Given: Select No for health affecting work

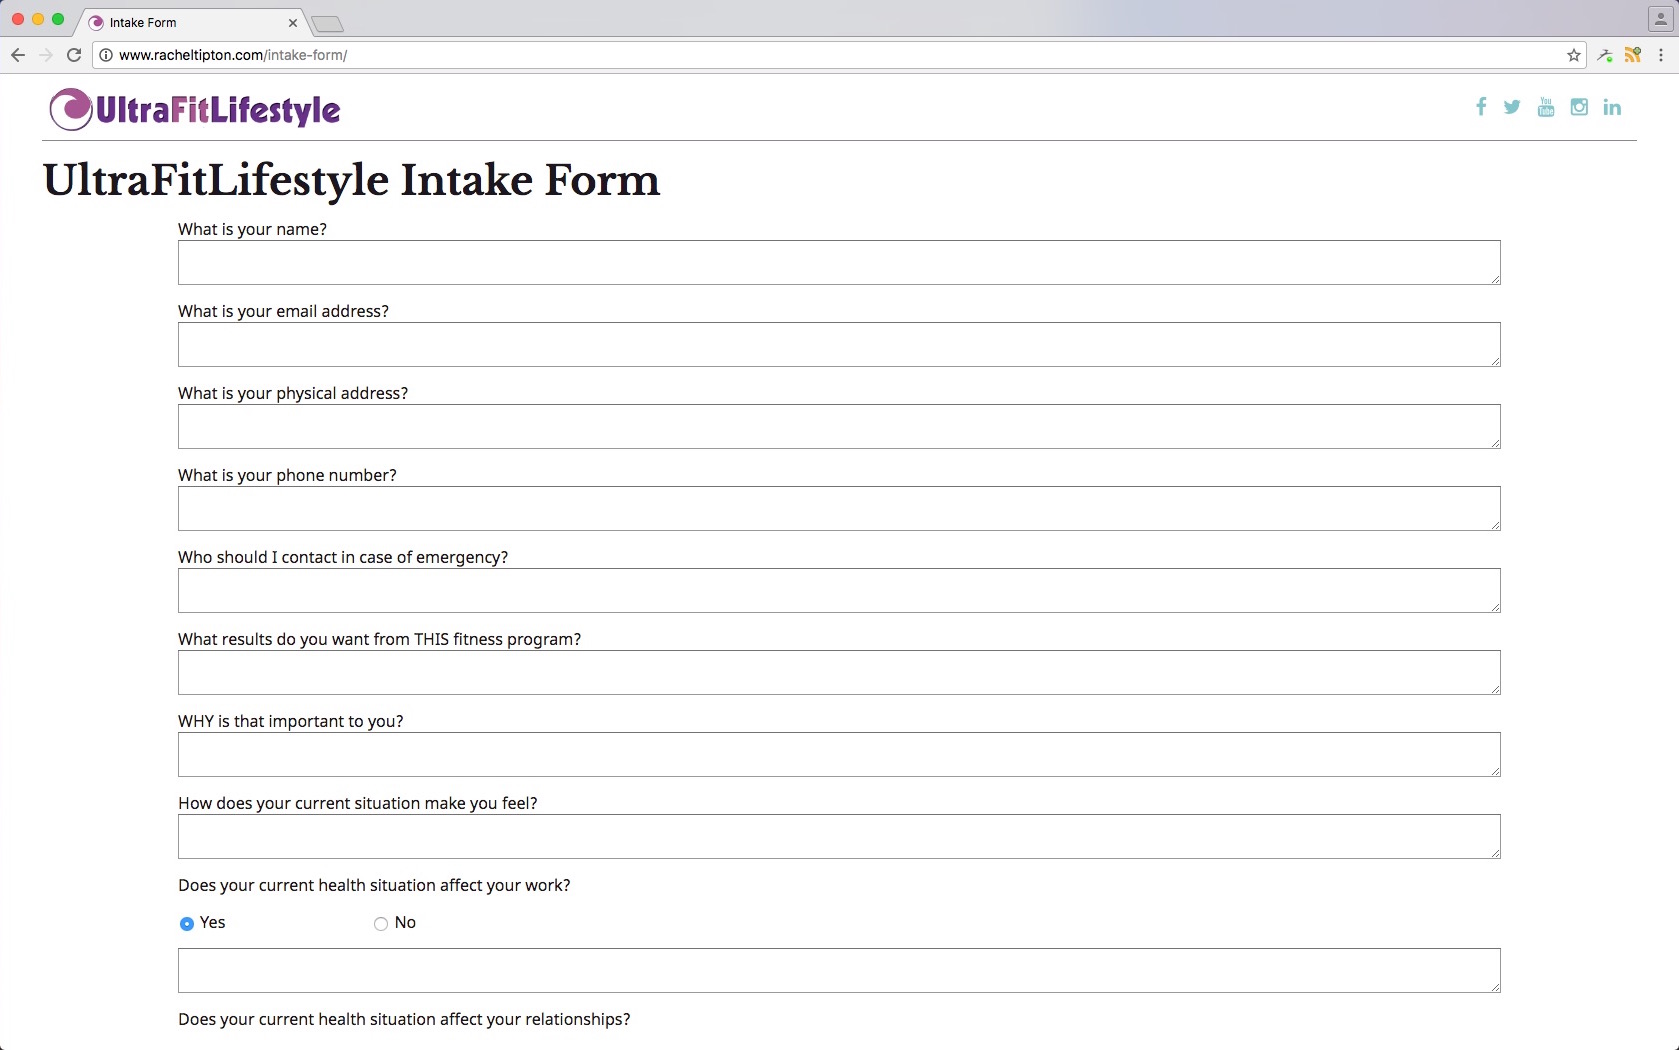Looking at the screenshot, I should pyautogui.click(x=381, y=924).
